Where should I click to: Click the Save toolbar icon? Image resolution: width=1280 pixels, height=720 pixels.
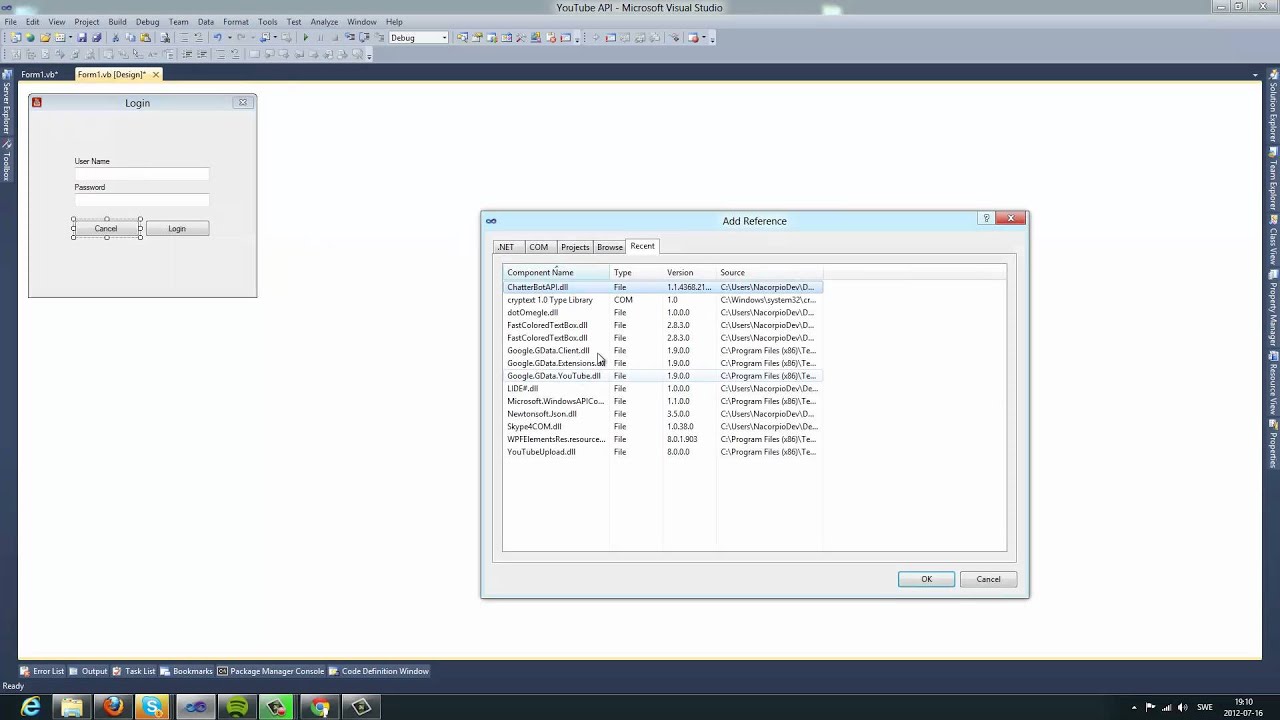[82, 38]
